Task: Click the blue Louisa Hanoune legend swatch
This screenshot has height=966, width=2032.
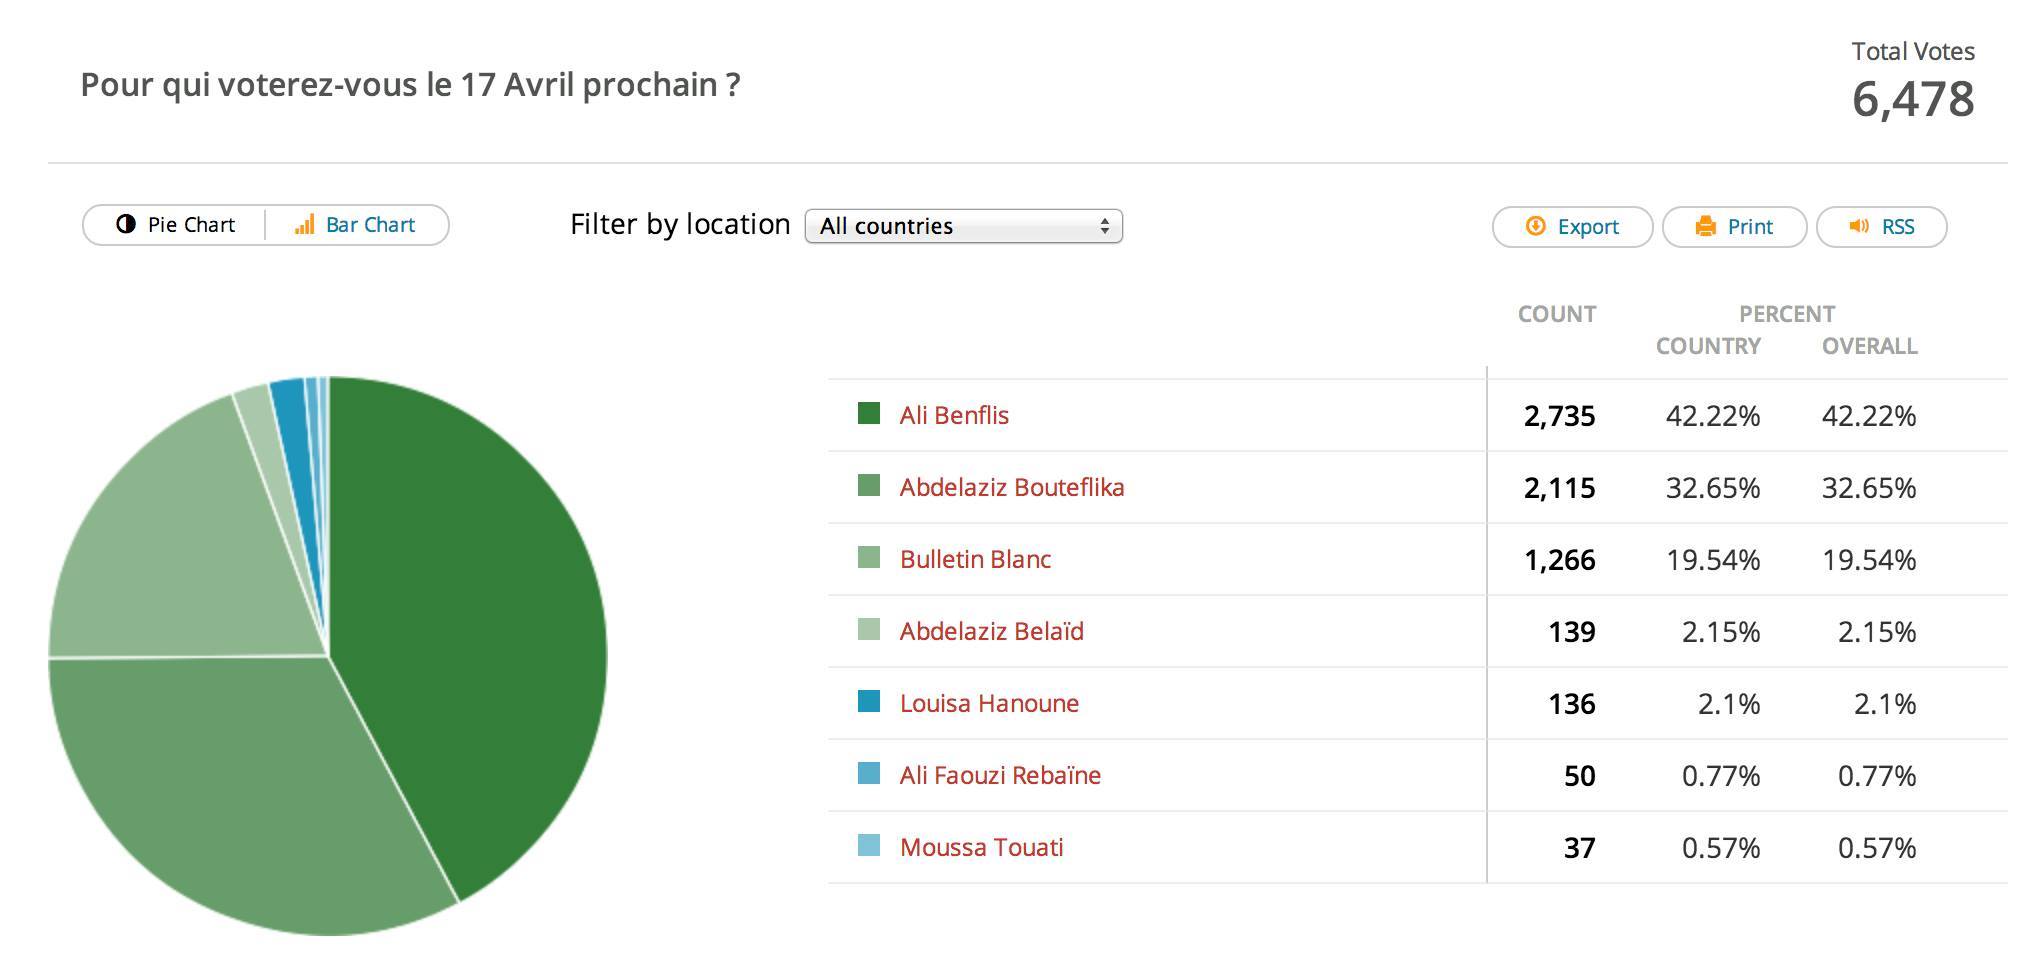Action: pos(869,701)
